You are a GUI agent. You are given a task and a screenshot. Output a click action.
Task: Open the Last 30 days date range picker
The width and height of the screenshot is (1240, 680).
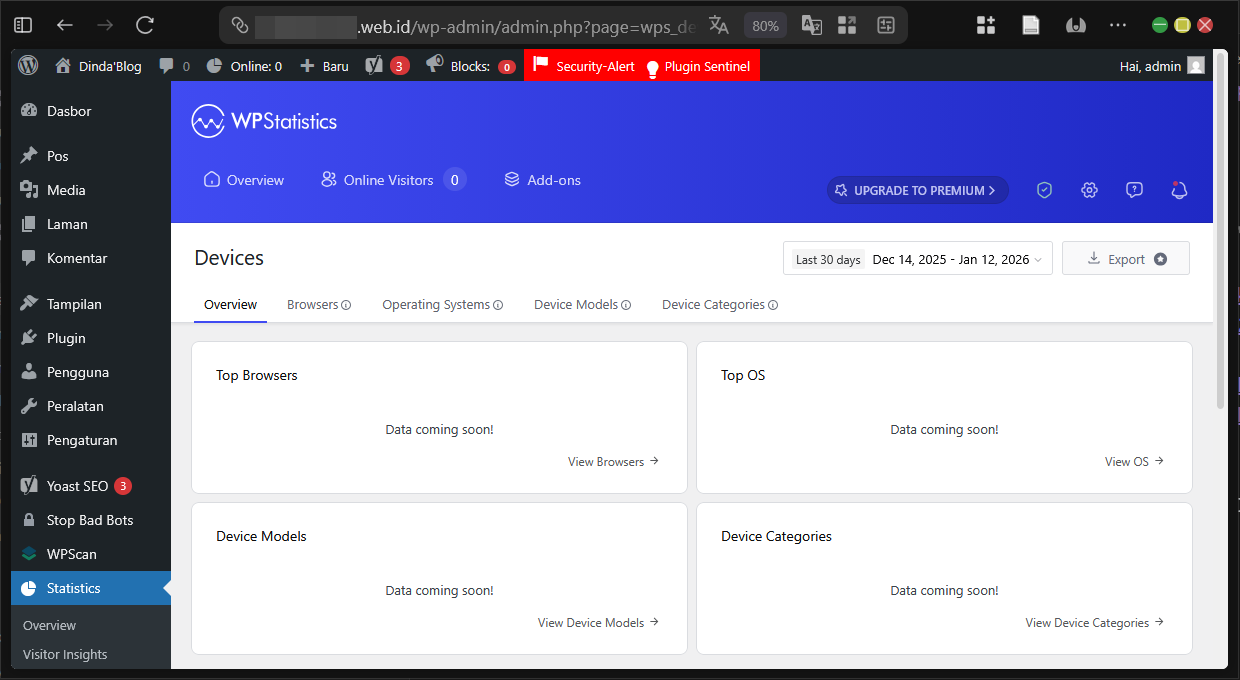(917, 259)
